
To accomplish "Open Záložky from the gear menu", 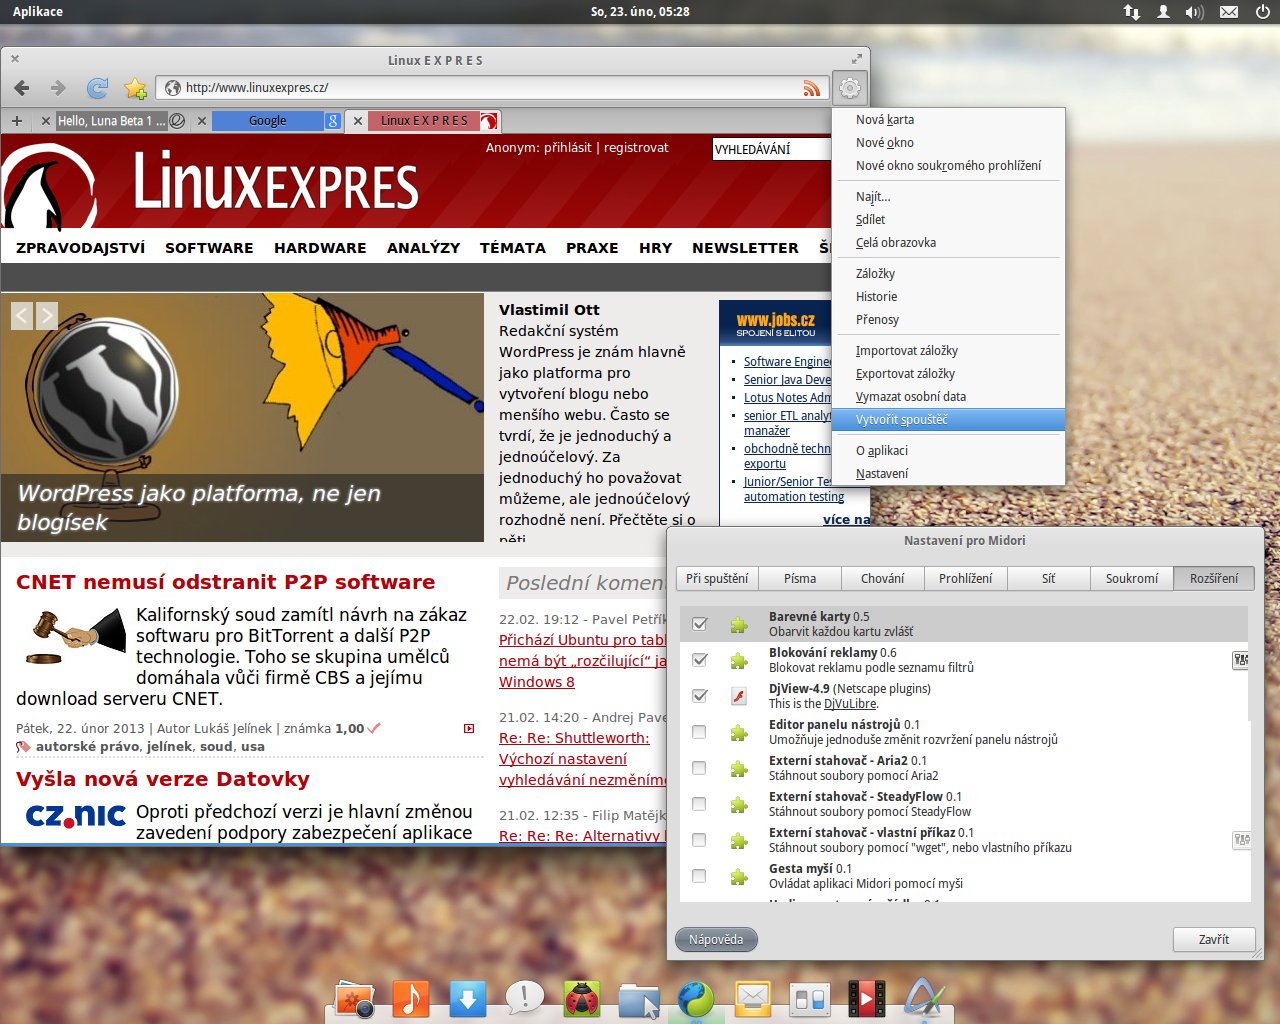I will coord(948,274).
